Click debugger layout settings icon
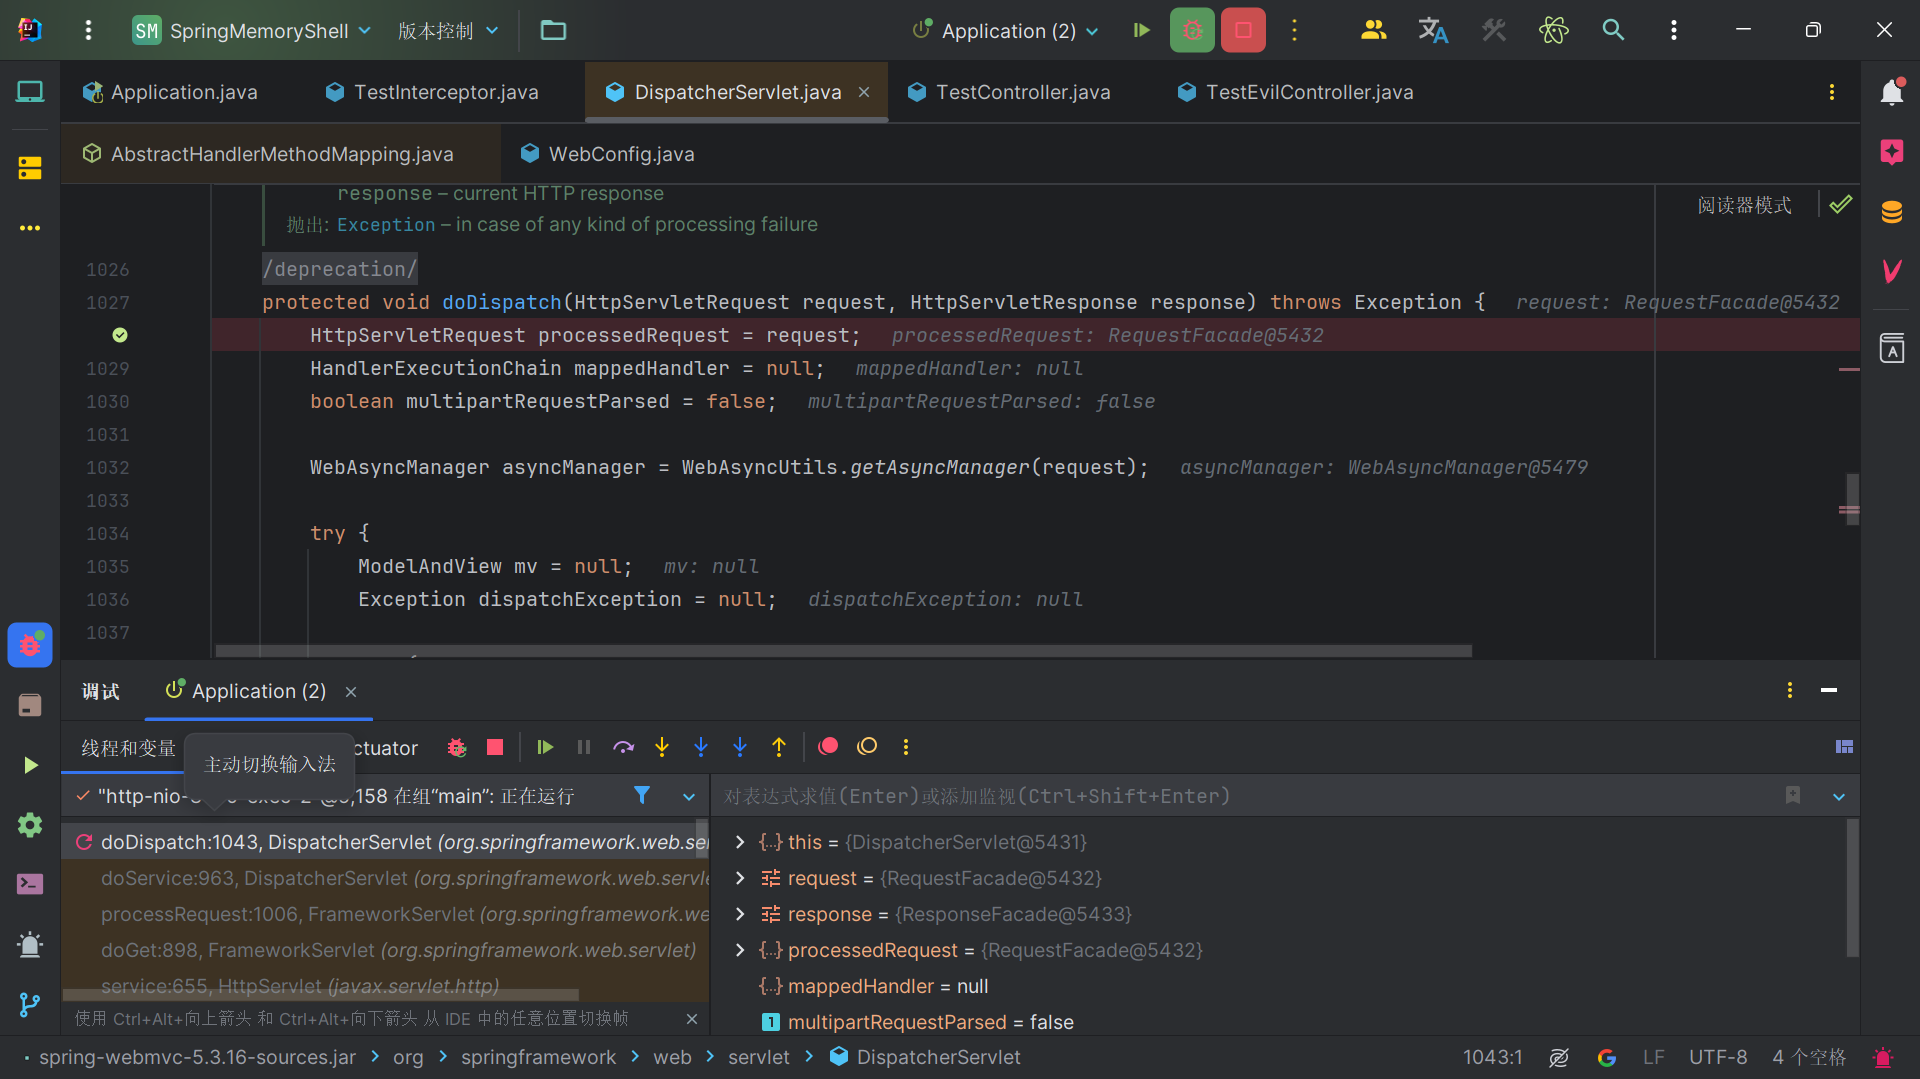The image size is (1920, 1079). [x=1844, y=747]
